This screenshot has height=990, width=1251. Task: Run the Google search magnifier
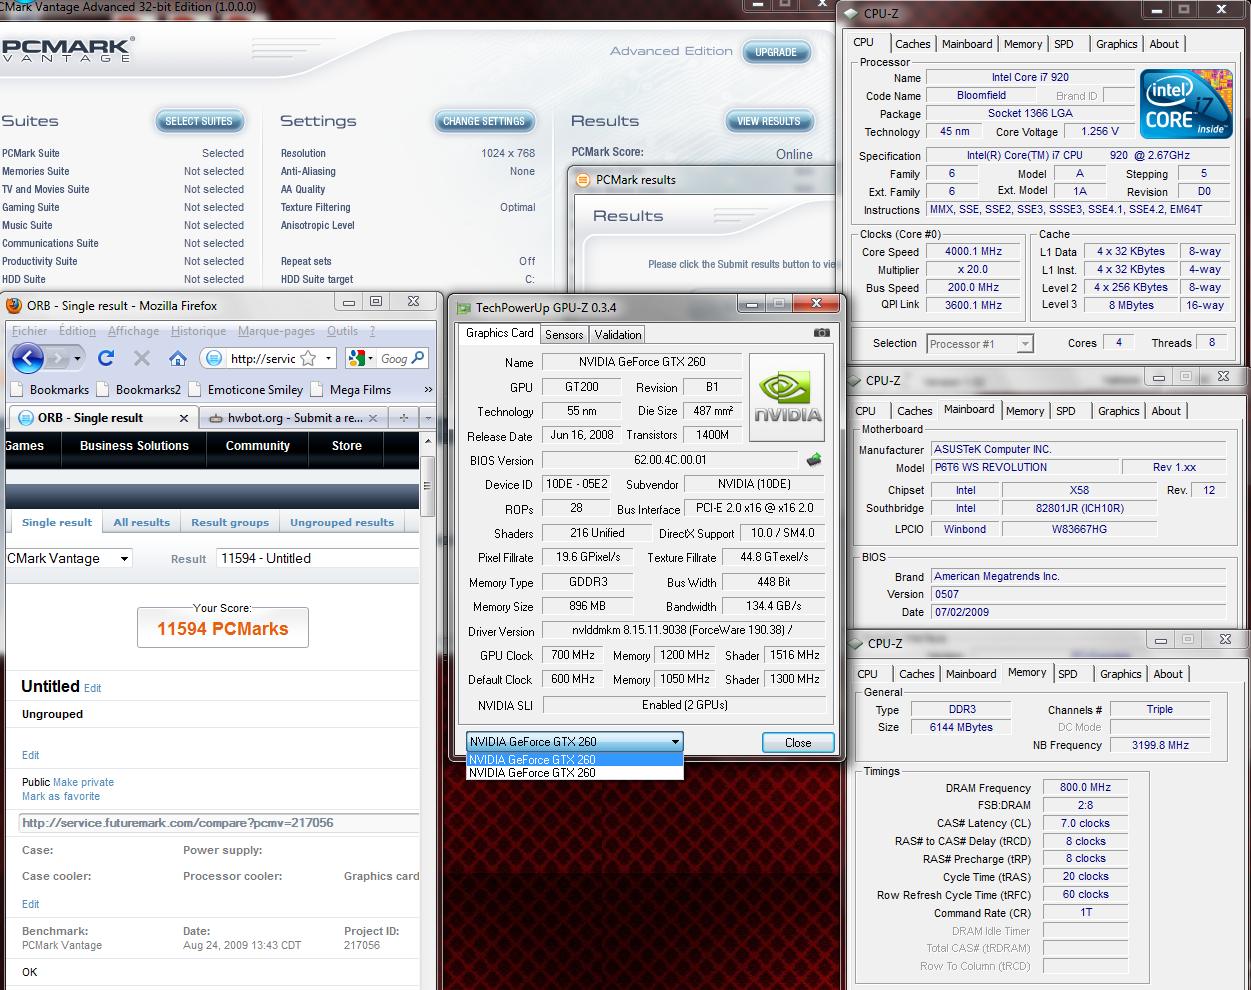418,358
